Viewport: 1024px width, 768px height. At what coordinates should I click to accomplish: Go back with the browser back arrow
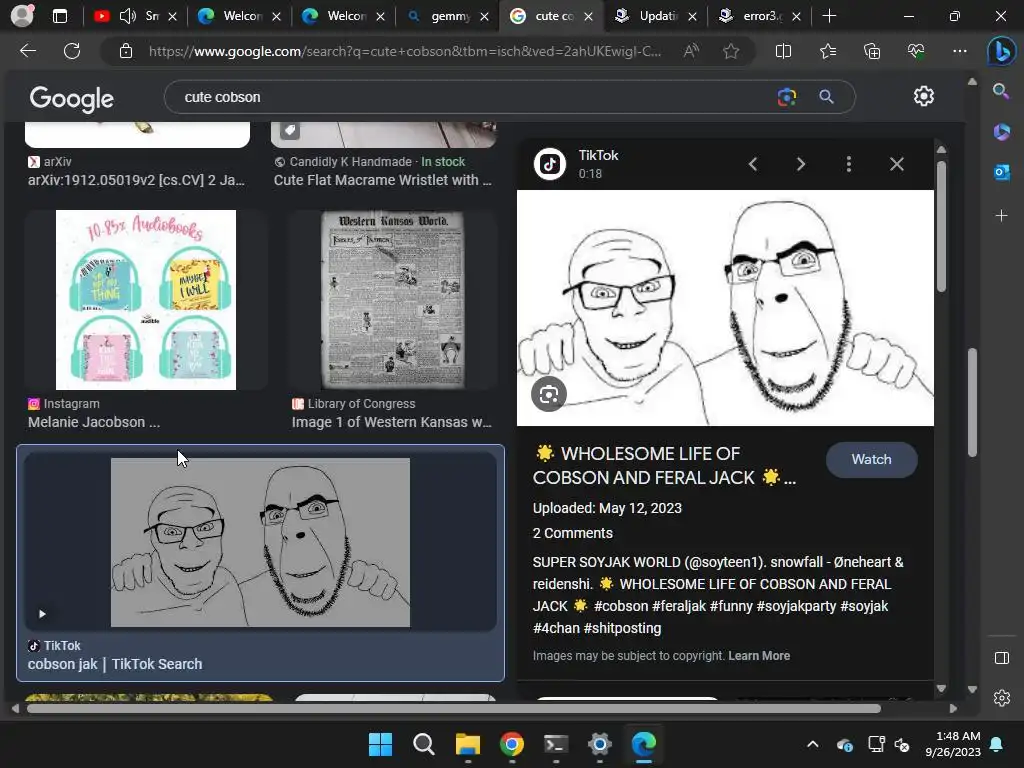(x=28, y=51)
